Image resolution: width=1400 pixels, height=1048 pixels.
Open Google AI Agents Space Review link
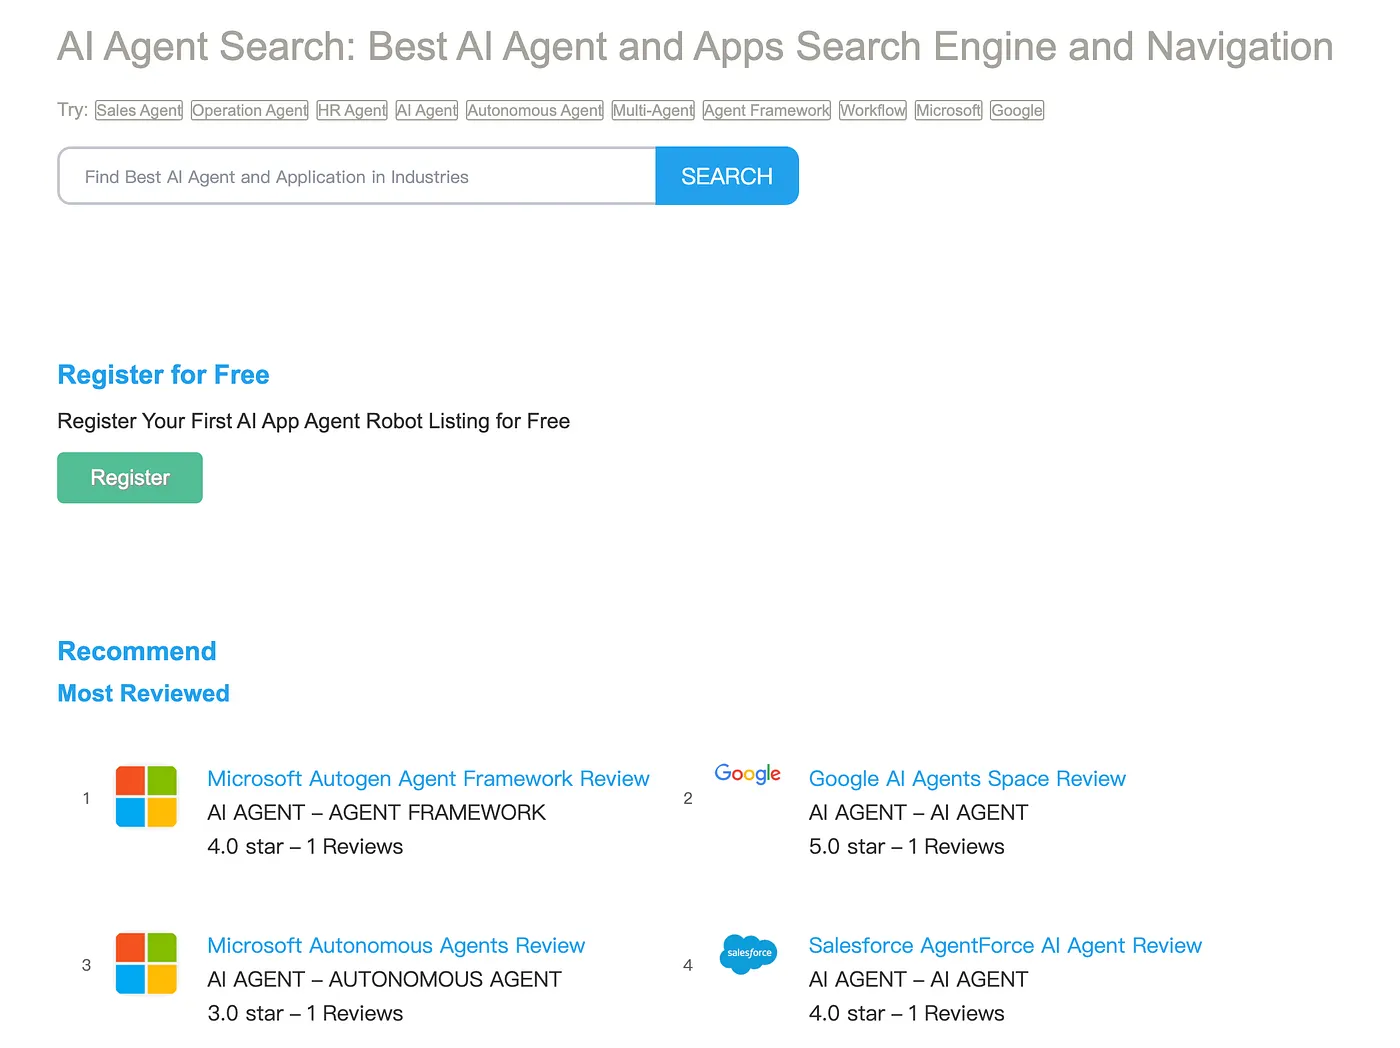(x=967, y=779)
